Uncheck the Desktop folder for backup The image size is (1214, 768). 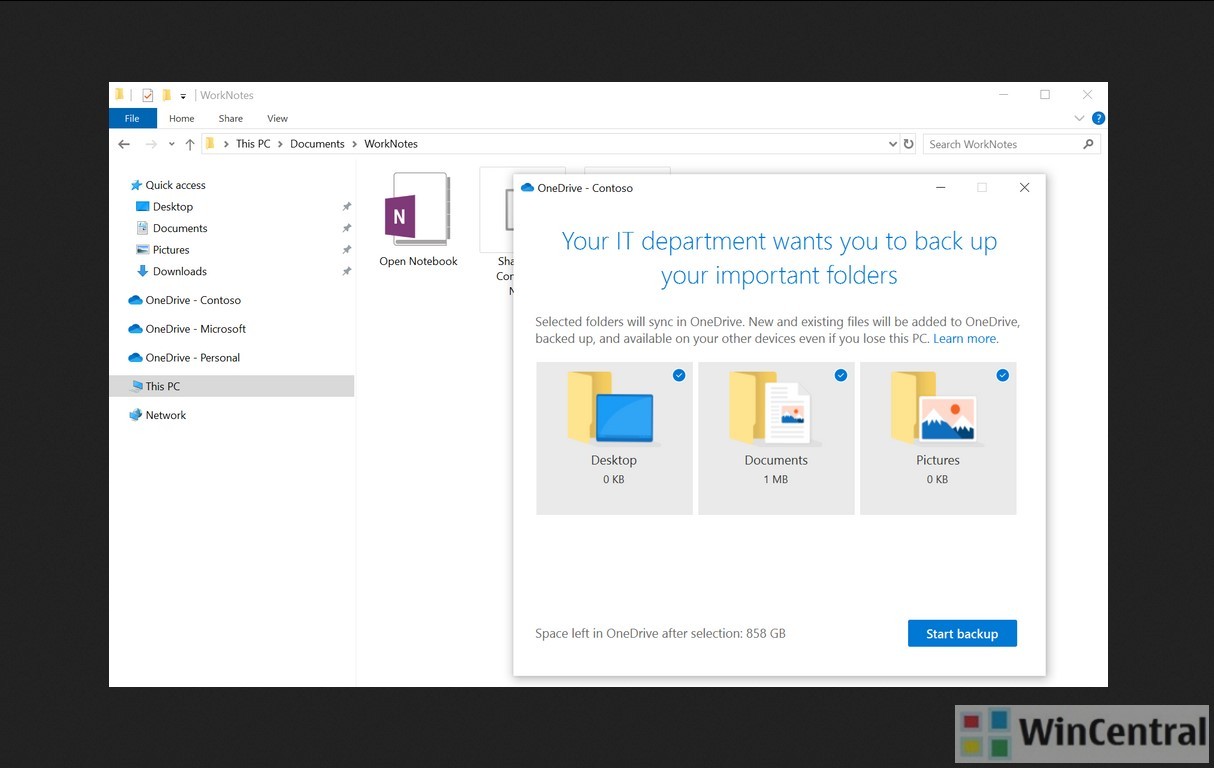click(x=679, y=375)
